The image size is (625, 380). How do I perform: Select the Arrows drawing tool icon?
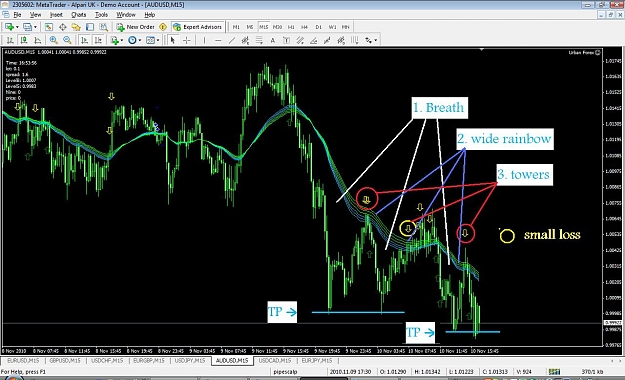[368, 40]
